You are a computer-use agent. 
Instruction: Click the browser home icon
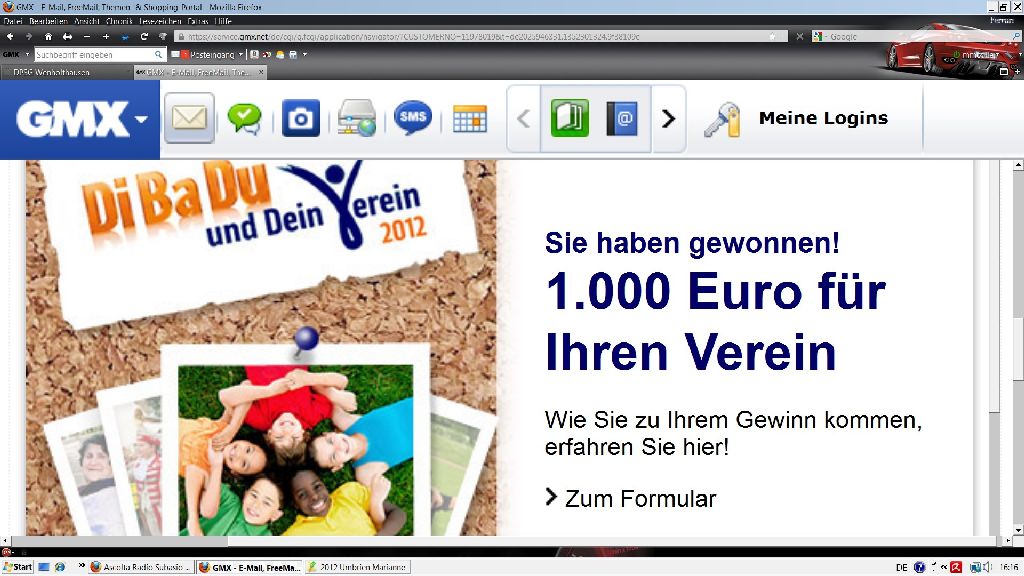pos(48,37)
